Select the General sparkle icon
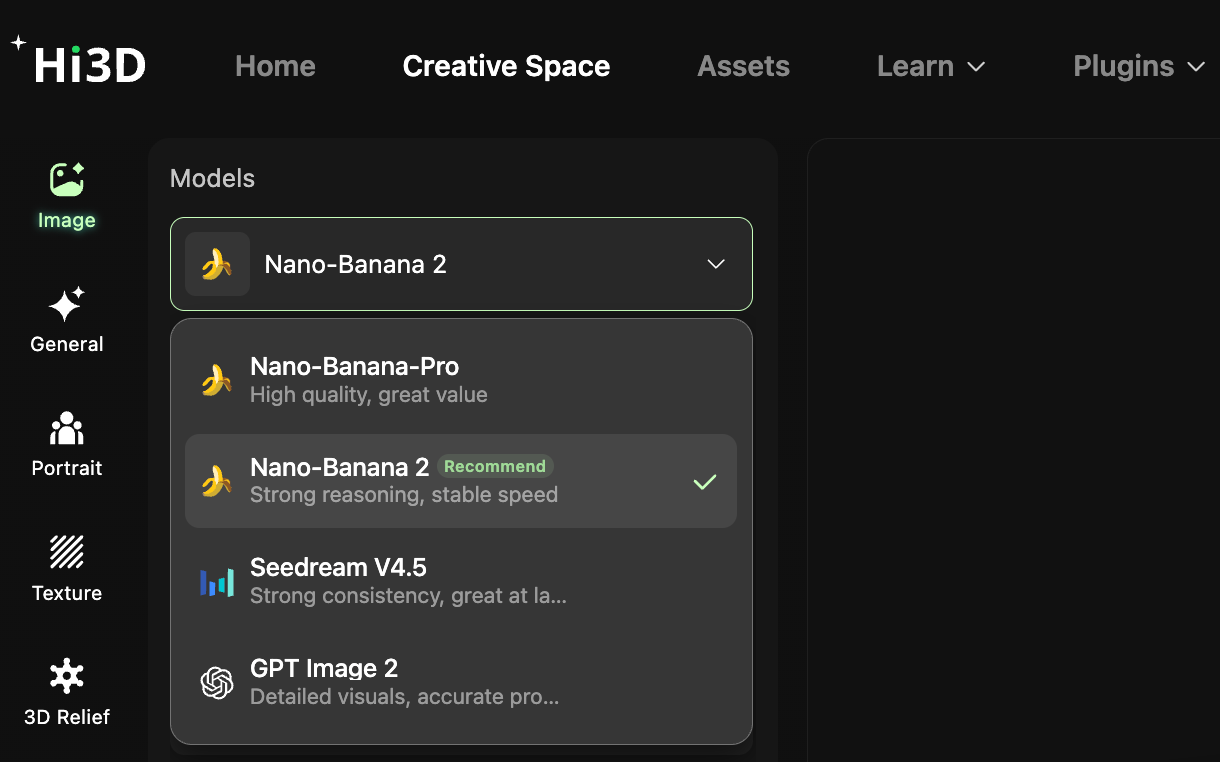The height and width of the screenshot is (762, 1220). coord(67,304)
